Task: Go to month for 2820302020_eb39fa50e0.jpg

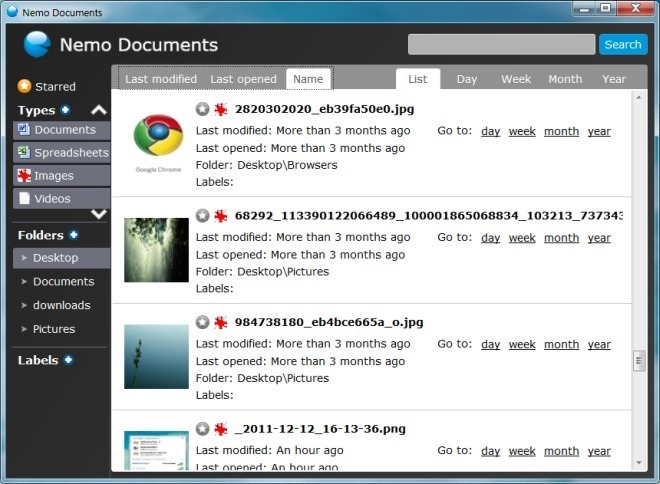Action: (x=562, y=131)
